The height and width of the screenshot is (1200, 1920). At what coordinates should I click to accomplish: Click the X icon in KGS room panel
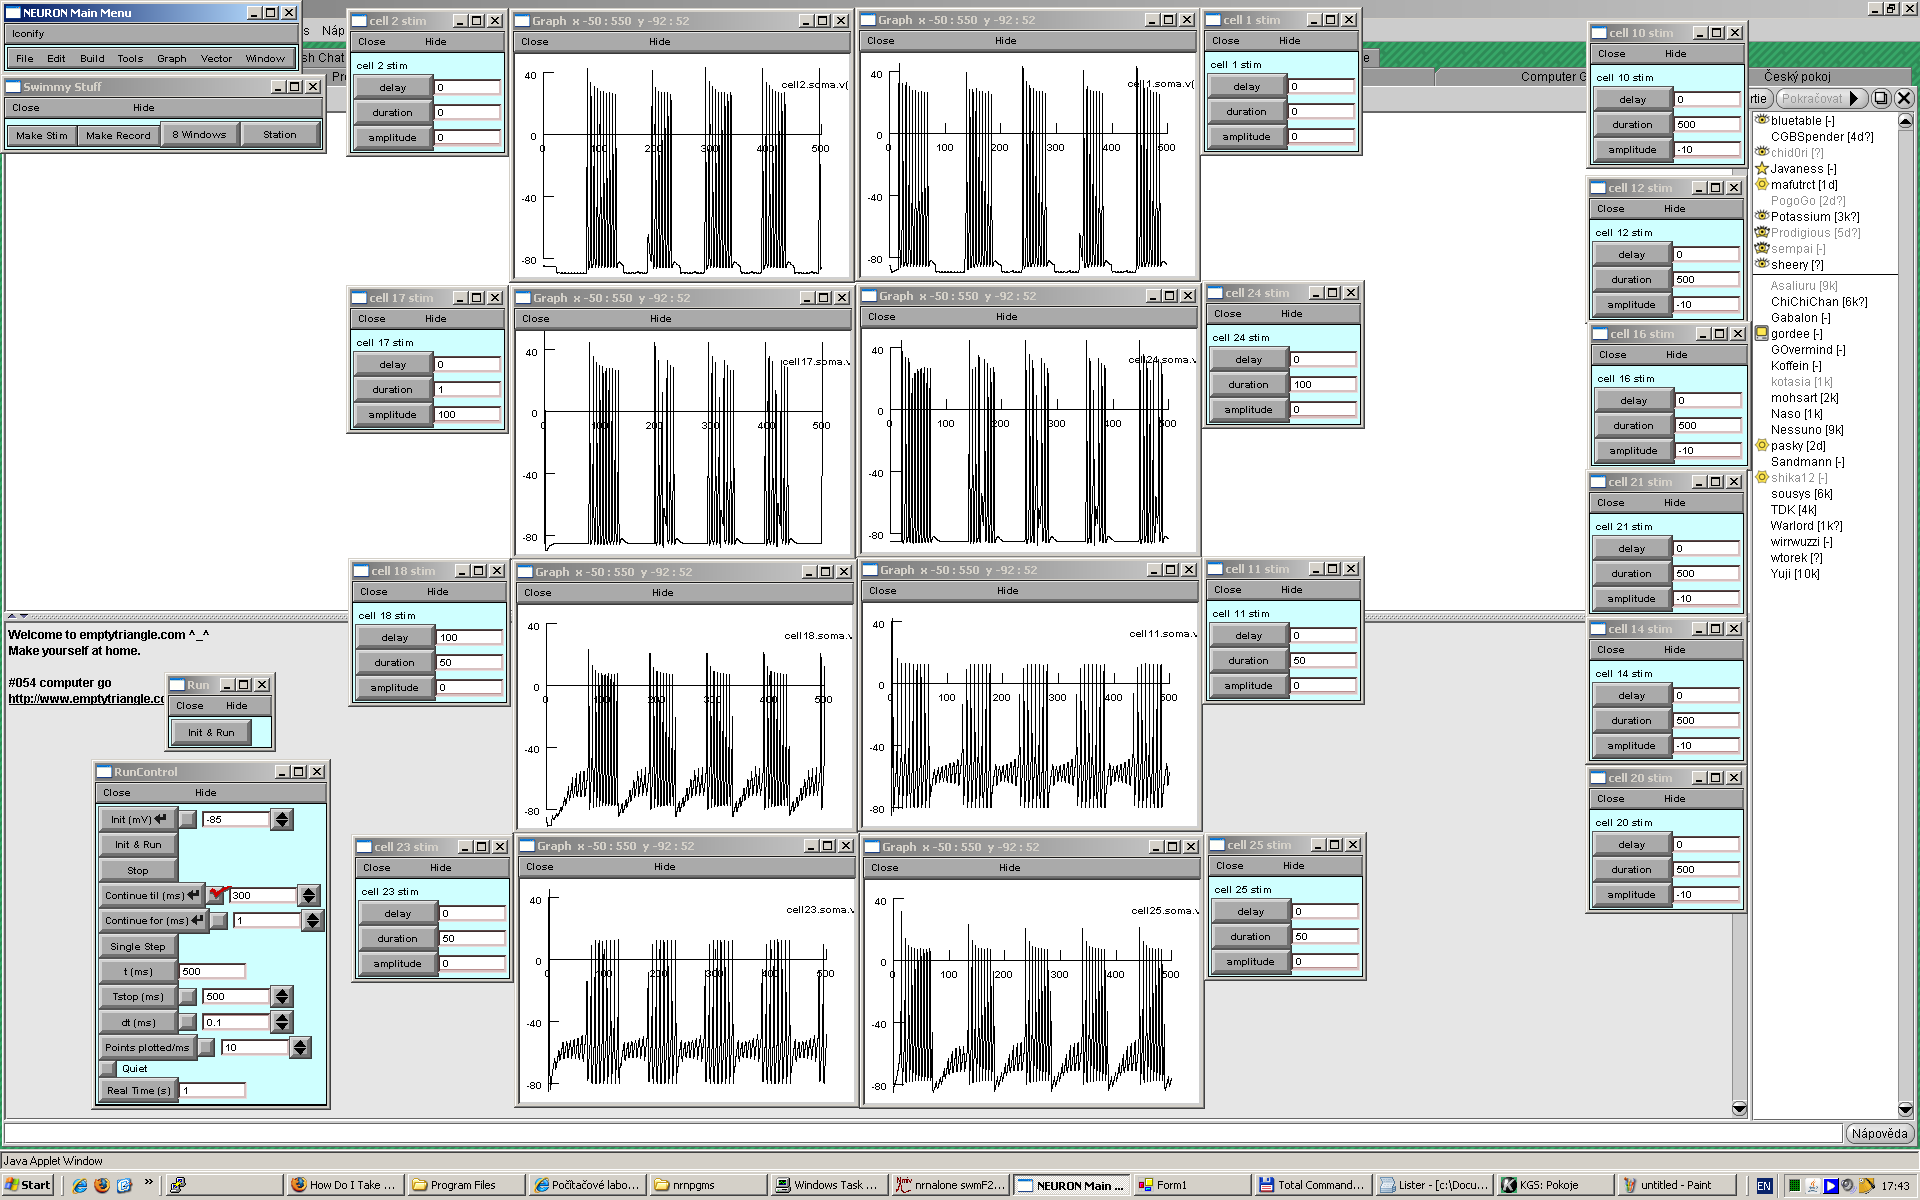click(x=1904, y=98)
